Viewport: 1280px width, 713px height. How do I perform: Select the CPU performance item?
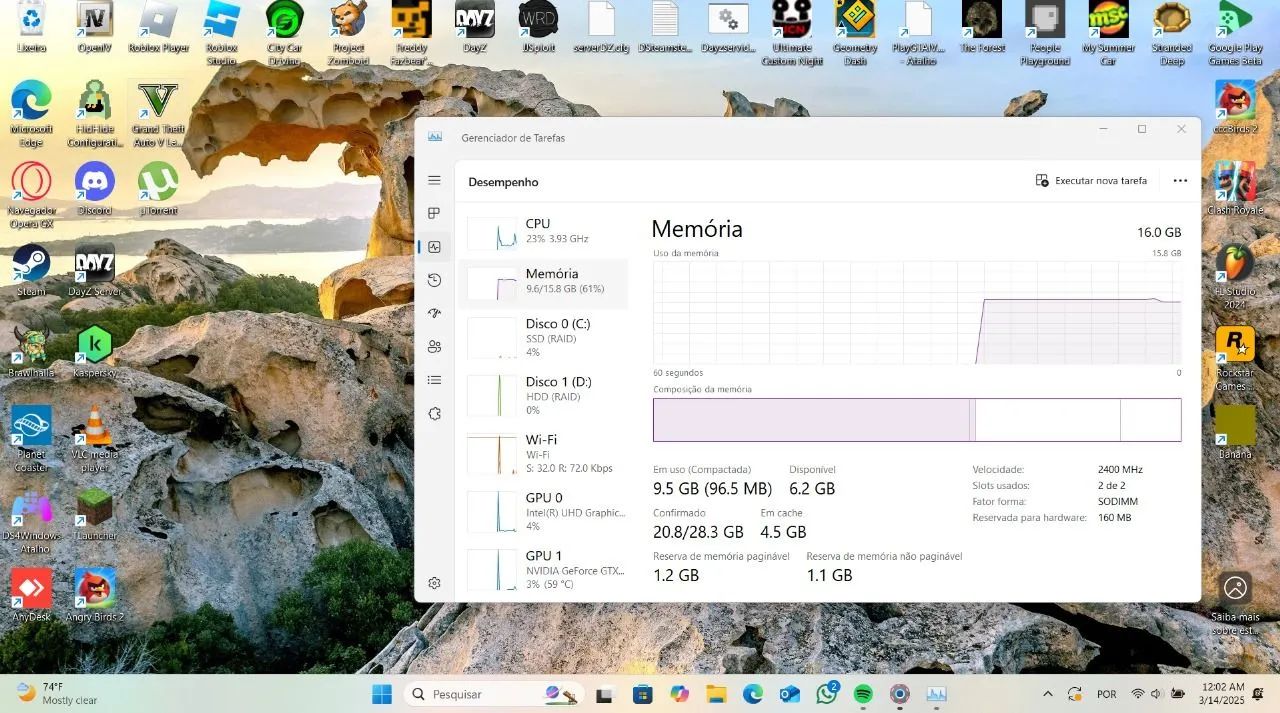coord(543,232)
